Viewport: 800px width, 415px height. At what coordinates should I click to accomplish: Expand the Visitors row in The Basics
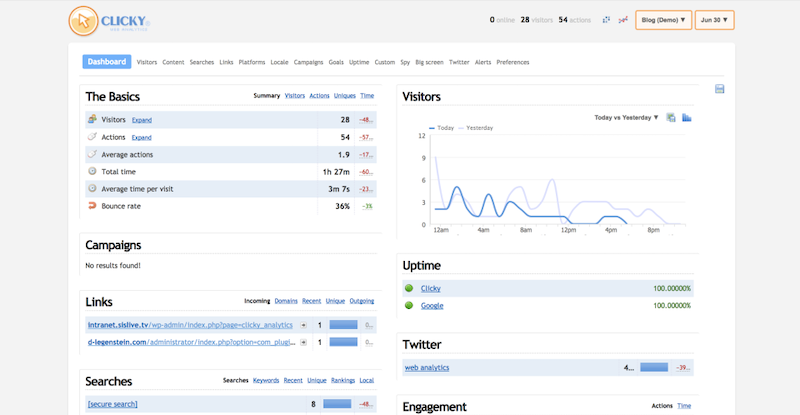coord(142,120)
